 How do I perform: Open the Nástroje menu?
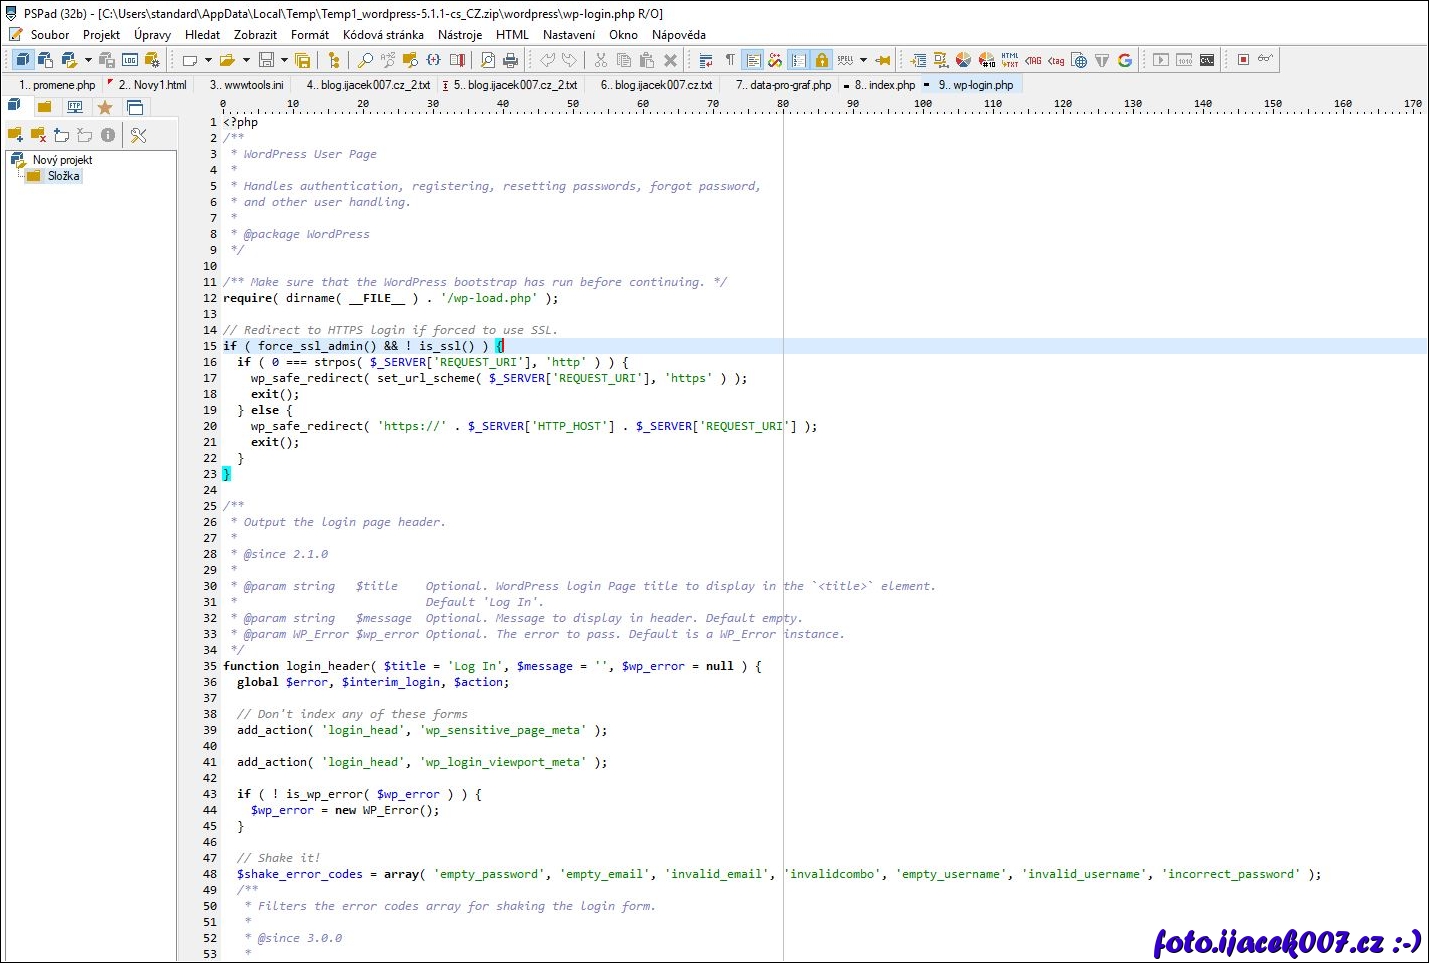tap(459, 34)
